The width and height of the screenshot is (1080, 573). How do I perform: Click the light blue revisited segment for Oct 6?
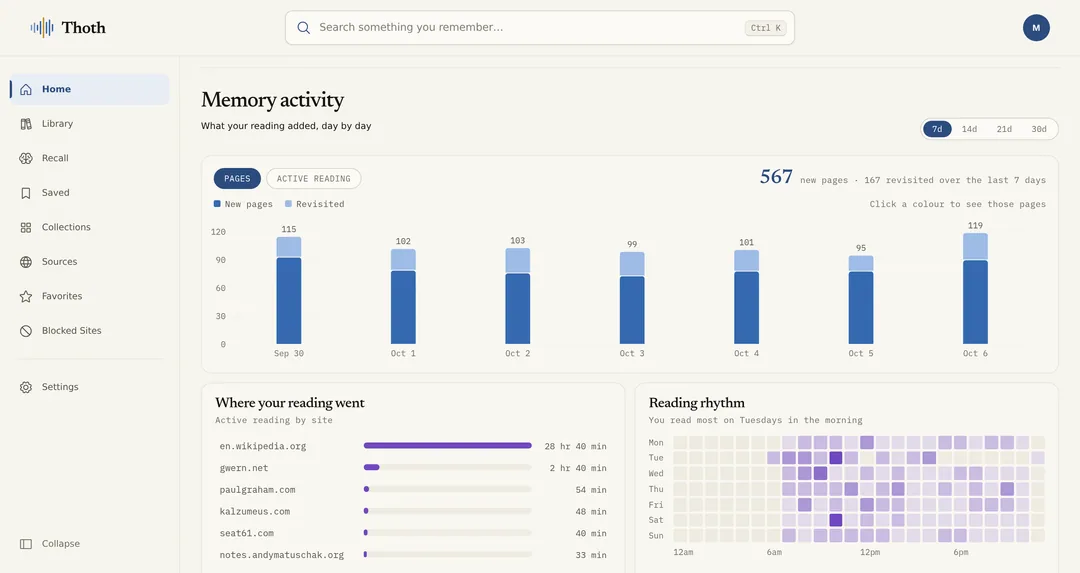975,247
